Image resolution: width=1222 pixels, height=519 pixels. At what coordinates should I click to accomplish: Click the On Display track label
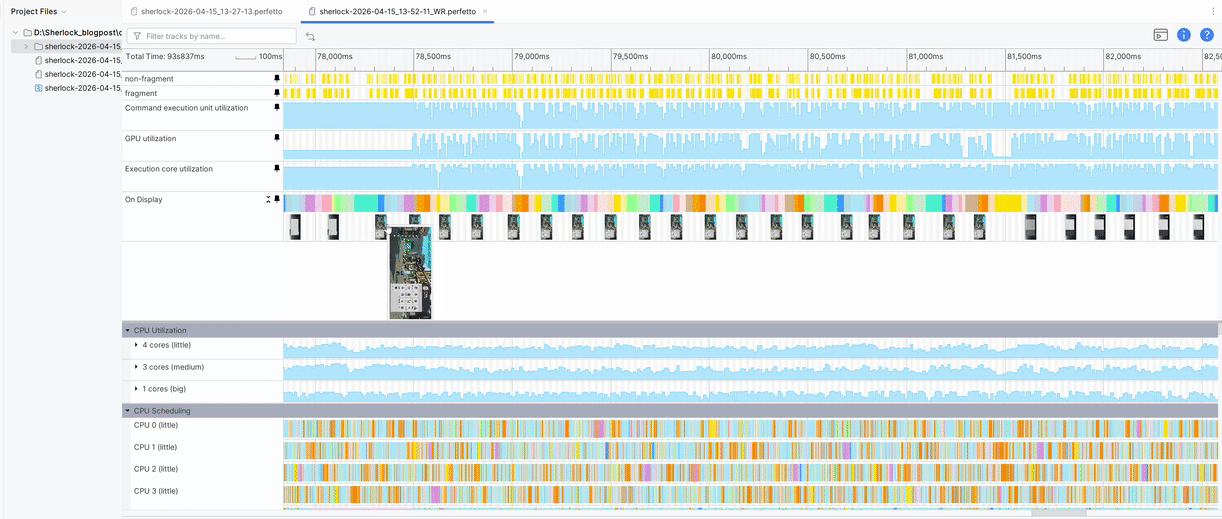tap(144, 200)
